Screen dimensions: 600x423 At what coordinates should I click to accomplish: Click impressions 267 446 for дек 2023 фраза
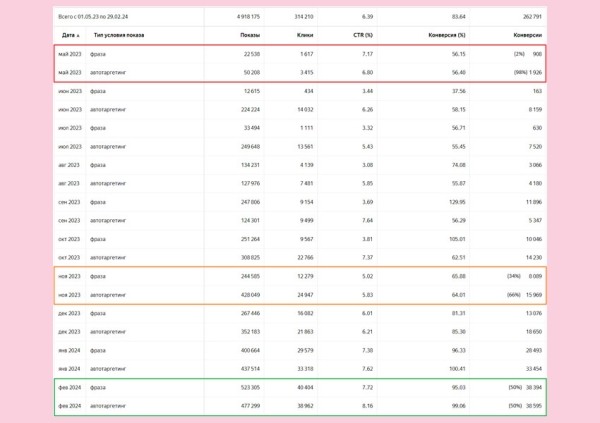pos(250,314)
